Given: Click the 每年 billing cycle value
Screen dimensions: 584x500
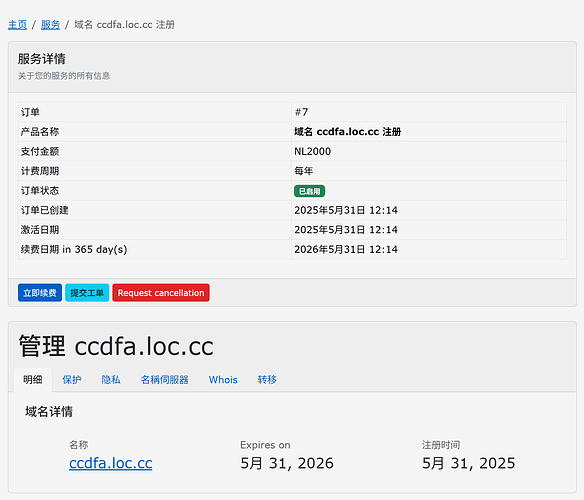Looking at the screenshot, I should (x=304, y=171).
